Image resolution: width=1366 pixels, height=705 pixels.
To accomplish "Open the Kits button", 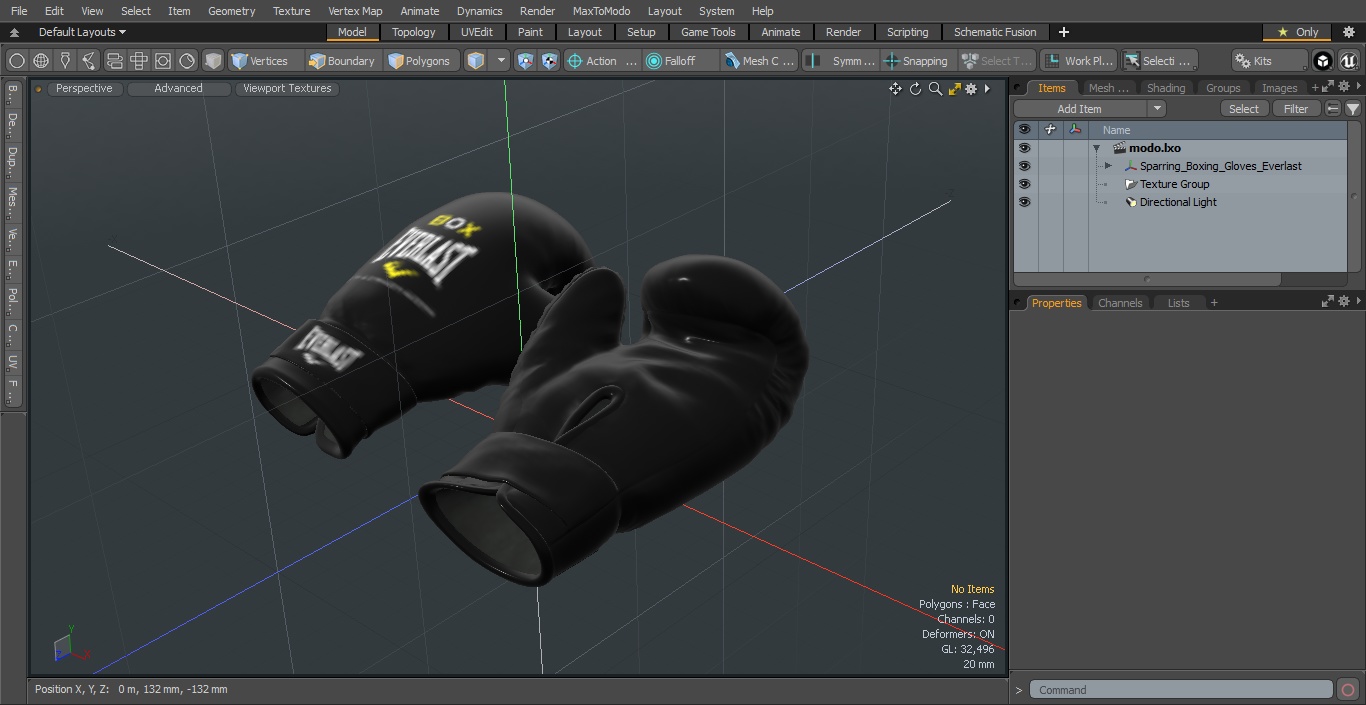I will coord(1269,61).
